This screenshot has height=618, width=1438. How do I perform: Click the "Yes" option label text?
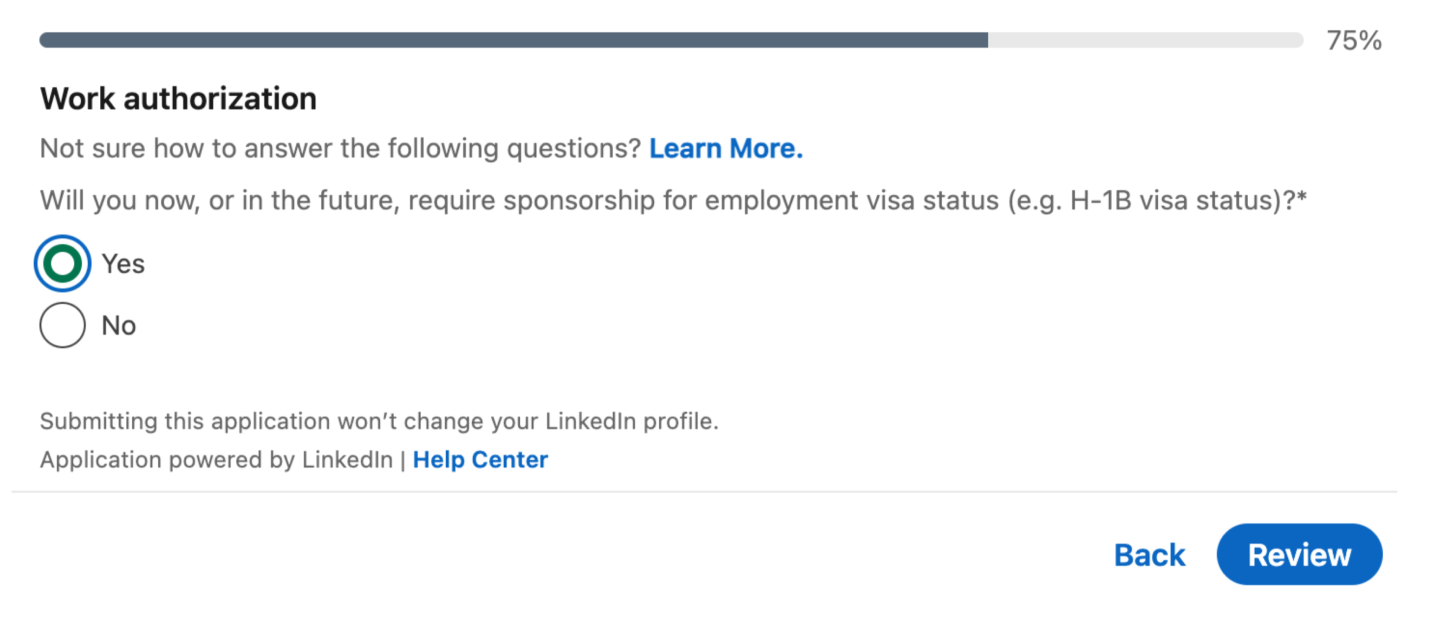click(x=123, y=264)
